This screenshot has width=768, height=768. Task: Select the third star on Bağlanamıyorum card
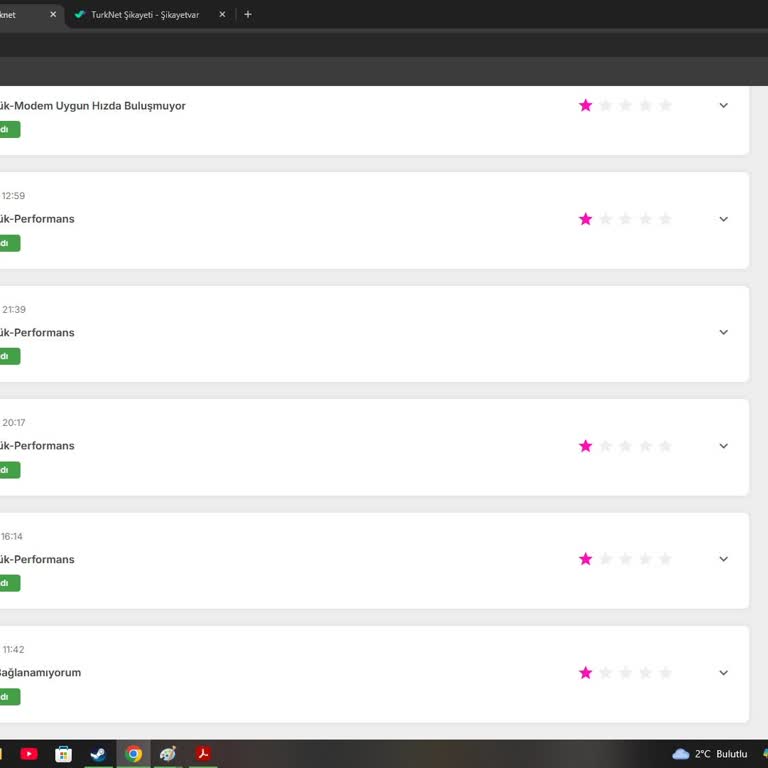pyautogui.click(x=625, y=672)
